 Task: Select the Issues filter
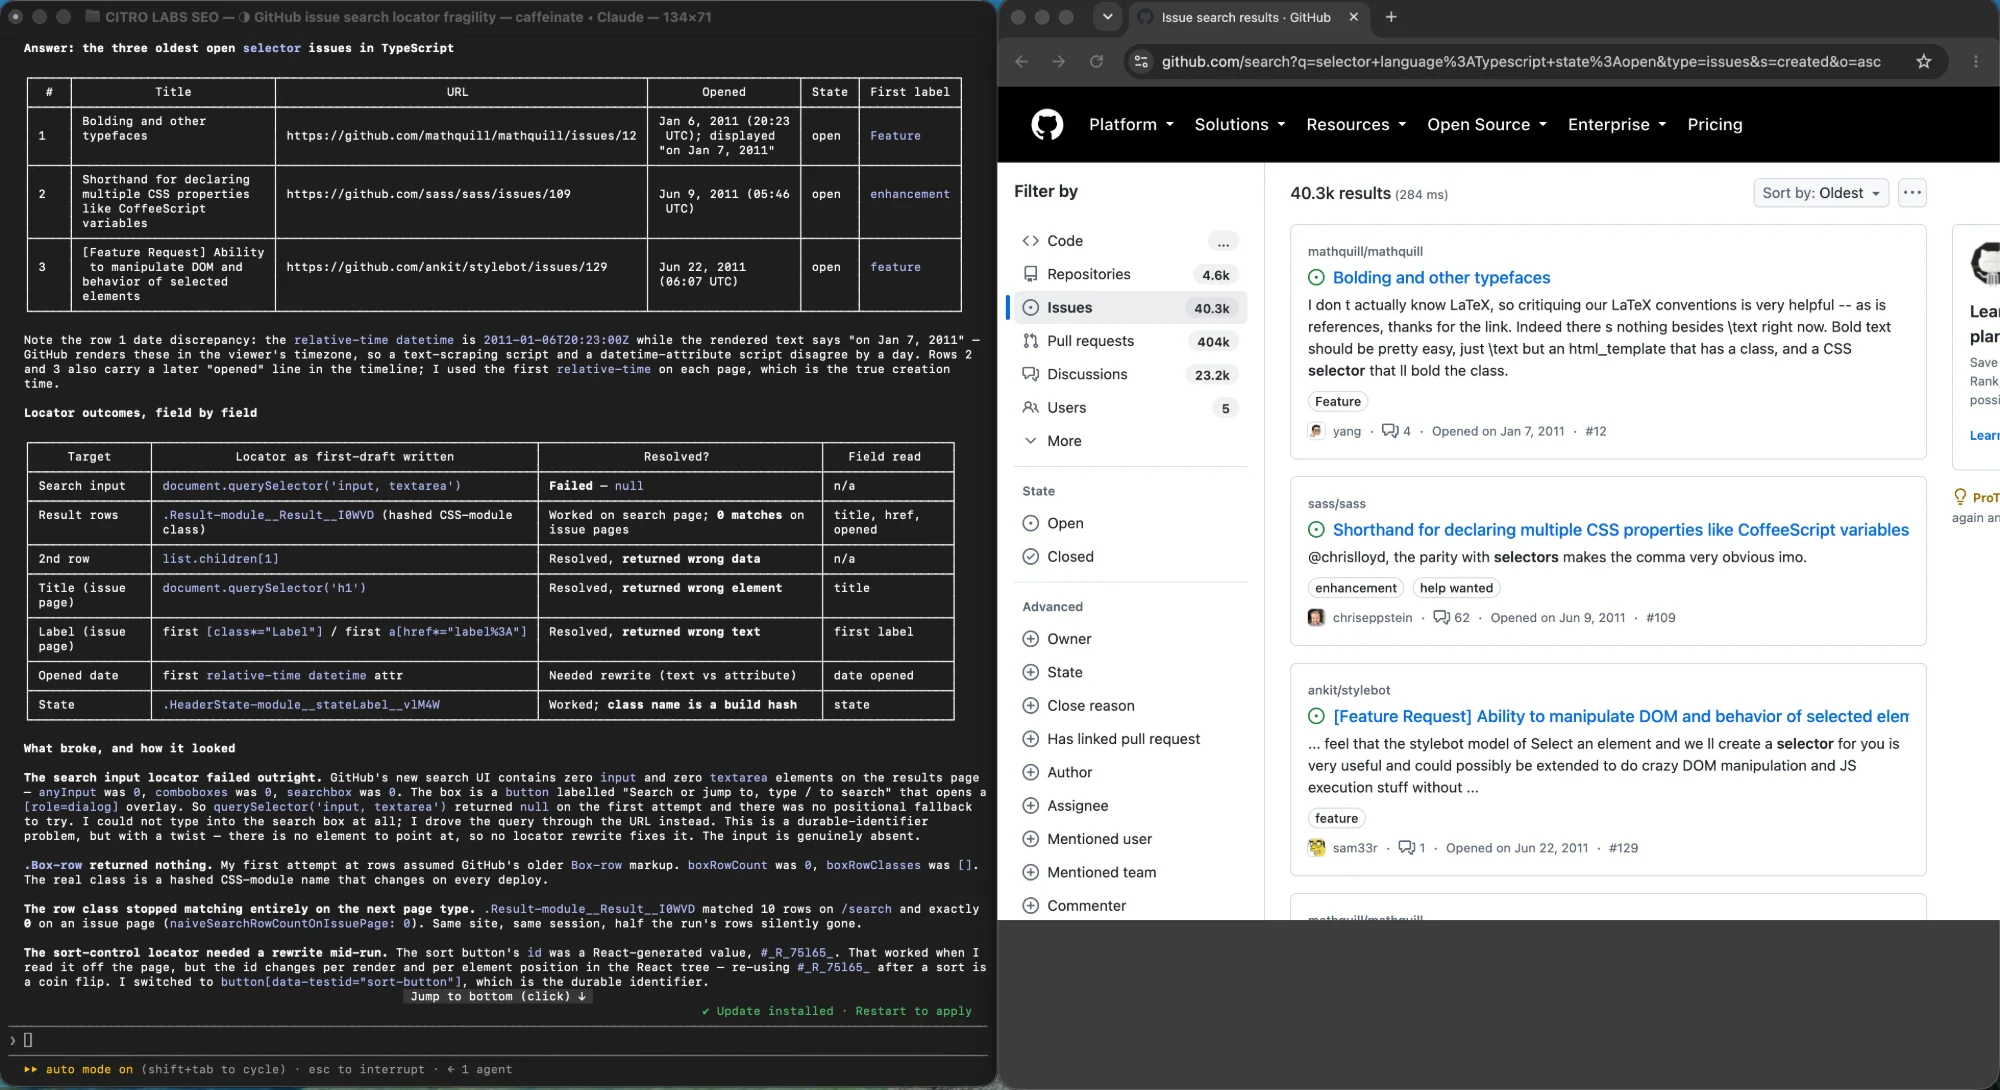click(x=1130, y=308)
